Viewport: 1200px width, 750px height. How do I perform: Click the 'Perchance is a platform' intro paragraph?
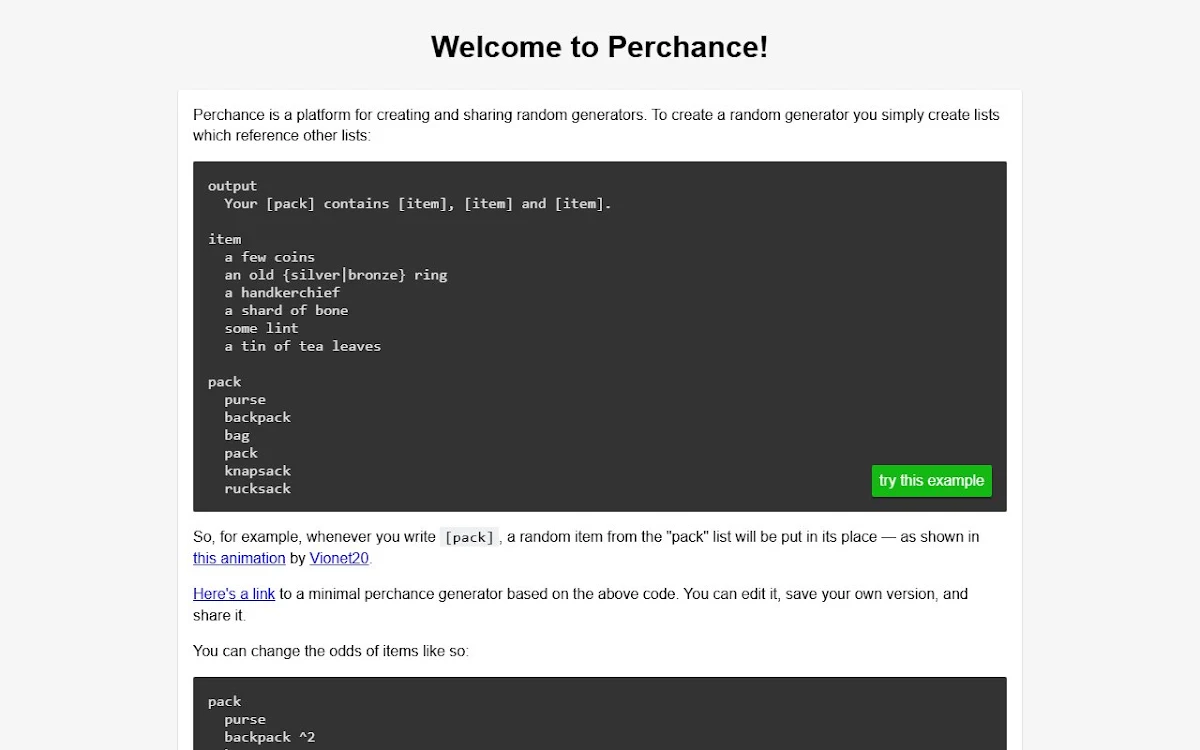597,125
